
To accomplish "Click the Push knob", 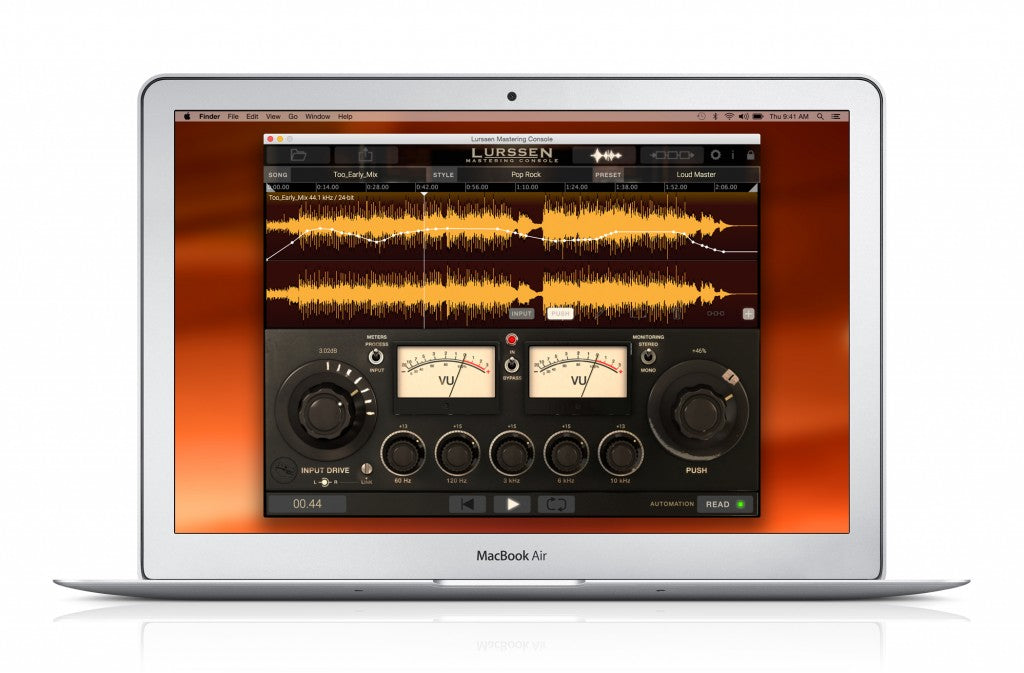I will click(697, 412).
